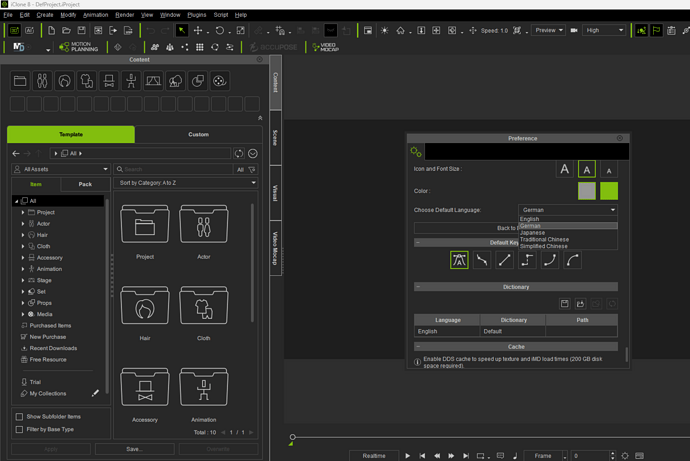This screenshot has width=690, height=461.
Task: Open the Video Mocap plugin button
Action: click(325, 47)
